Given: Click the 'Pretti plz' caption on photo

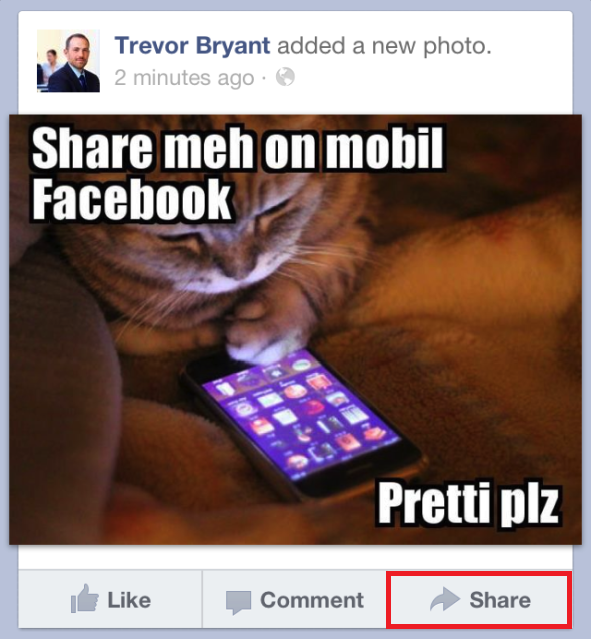Looking at the screenshot, I should pos(469,504).
